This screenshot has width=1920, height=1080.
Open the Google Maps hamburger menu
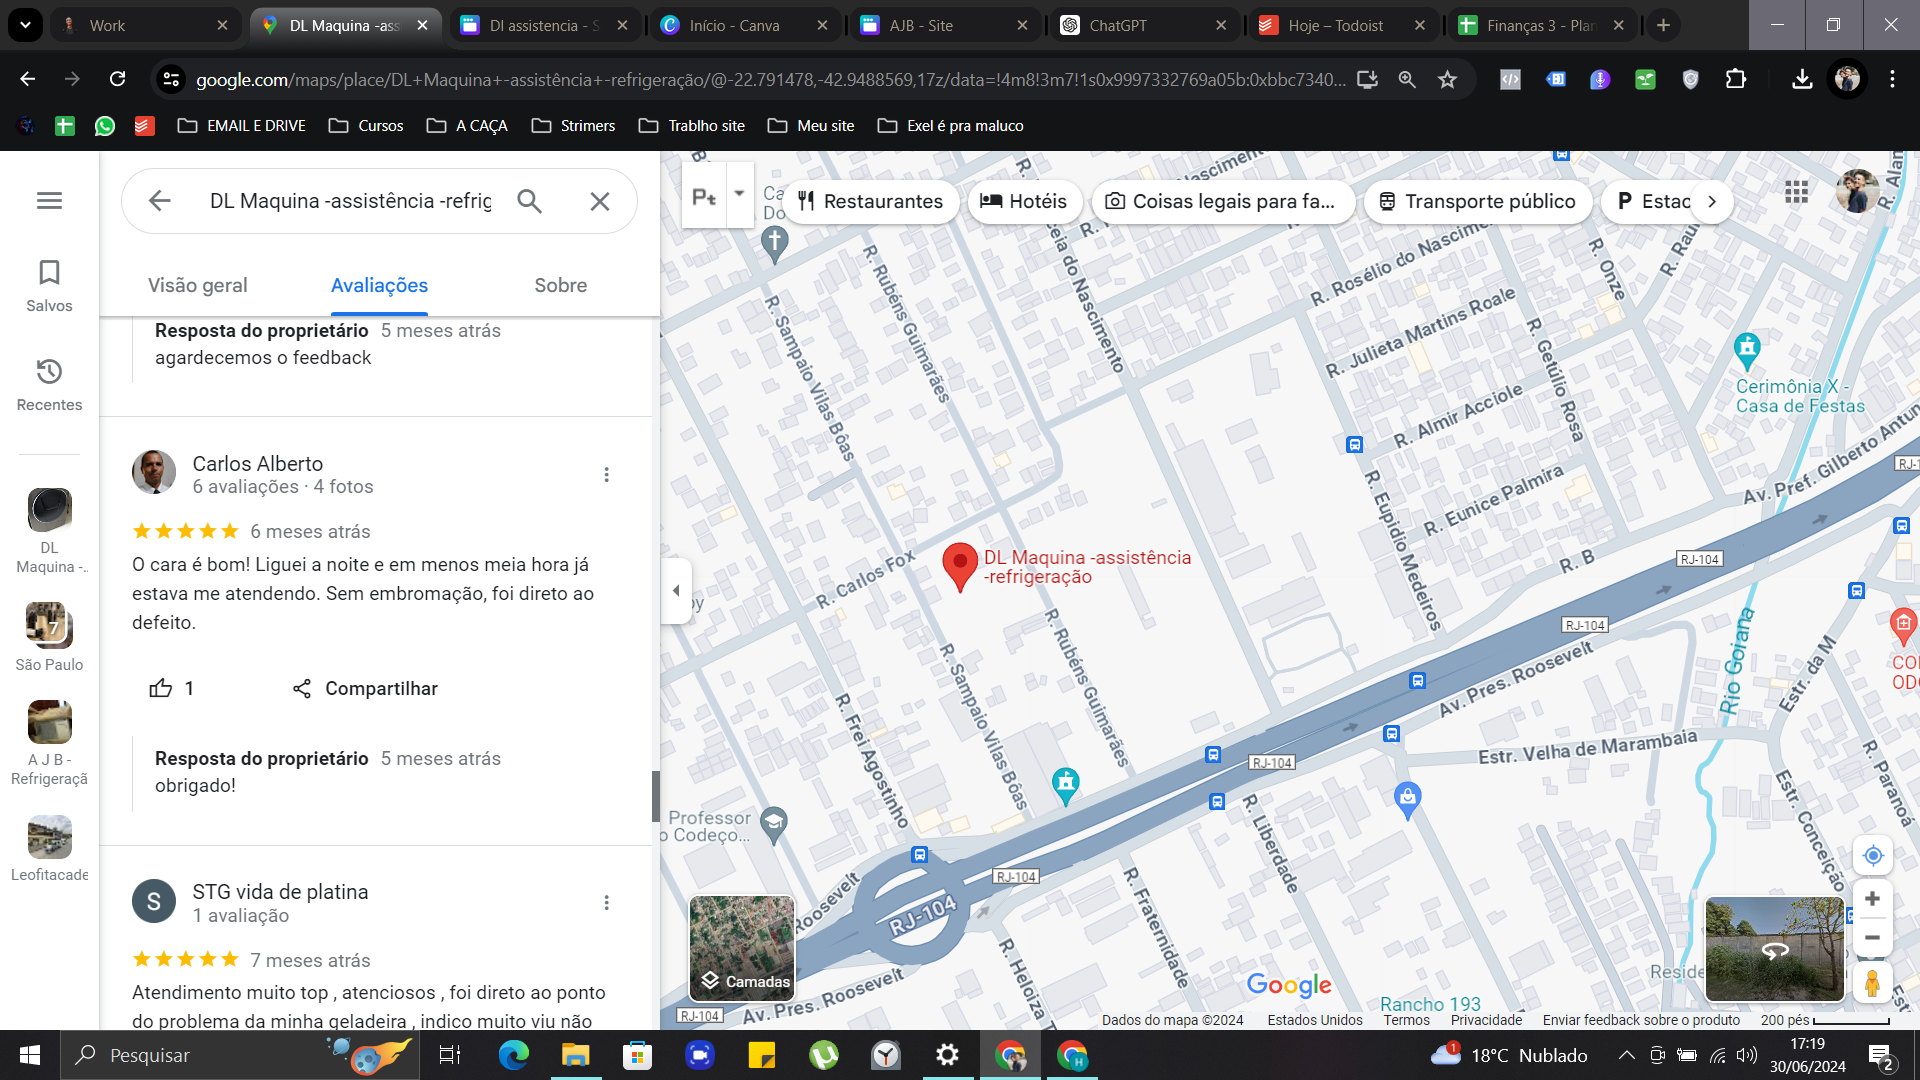[49, 201]
